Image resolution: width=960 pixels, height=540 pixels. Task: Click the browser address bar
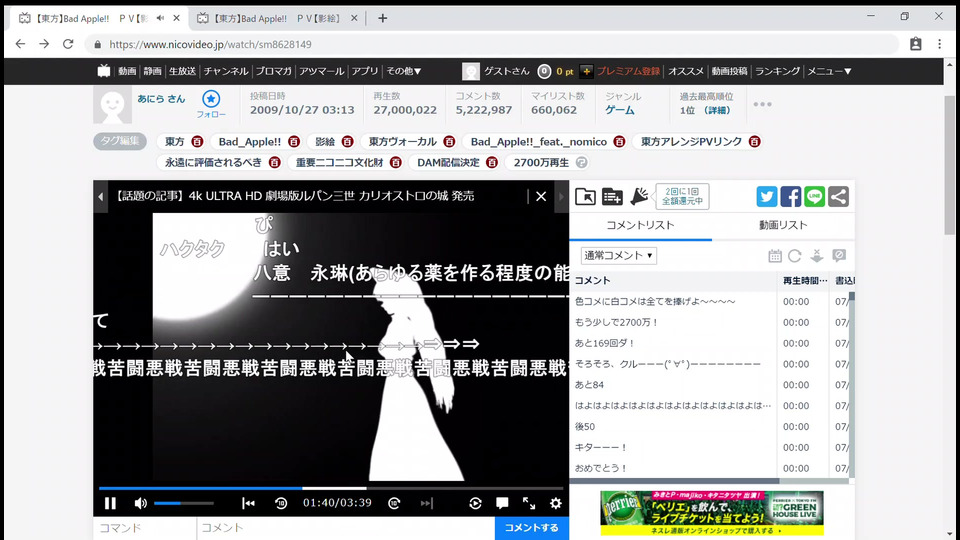(x=490, y=44)
